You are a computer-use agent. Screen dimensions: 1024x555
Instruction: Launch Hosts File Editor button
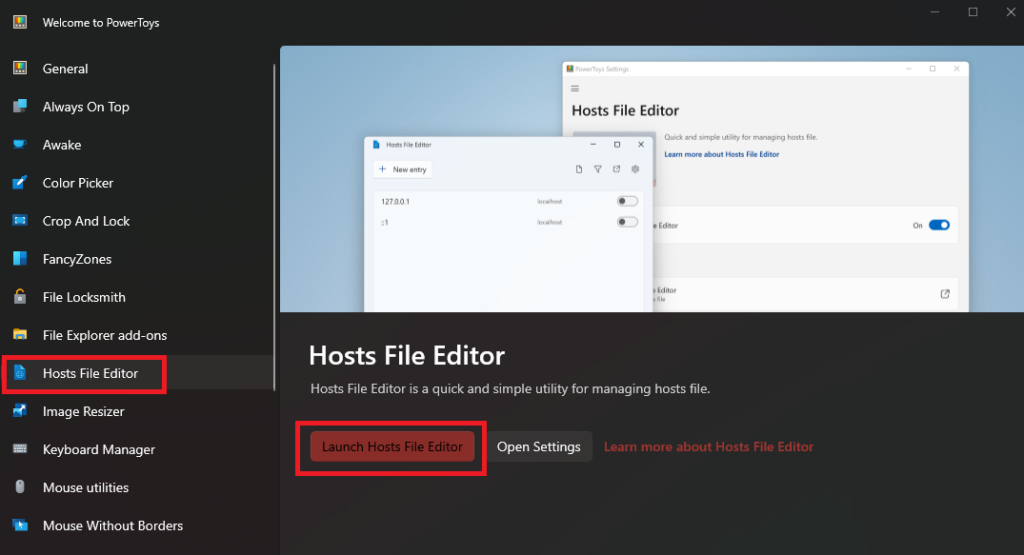click(392, 447)
